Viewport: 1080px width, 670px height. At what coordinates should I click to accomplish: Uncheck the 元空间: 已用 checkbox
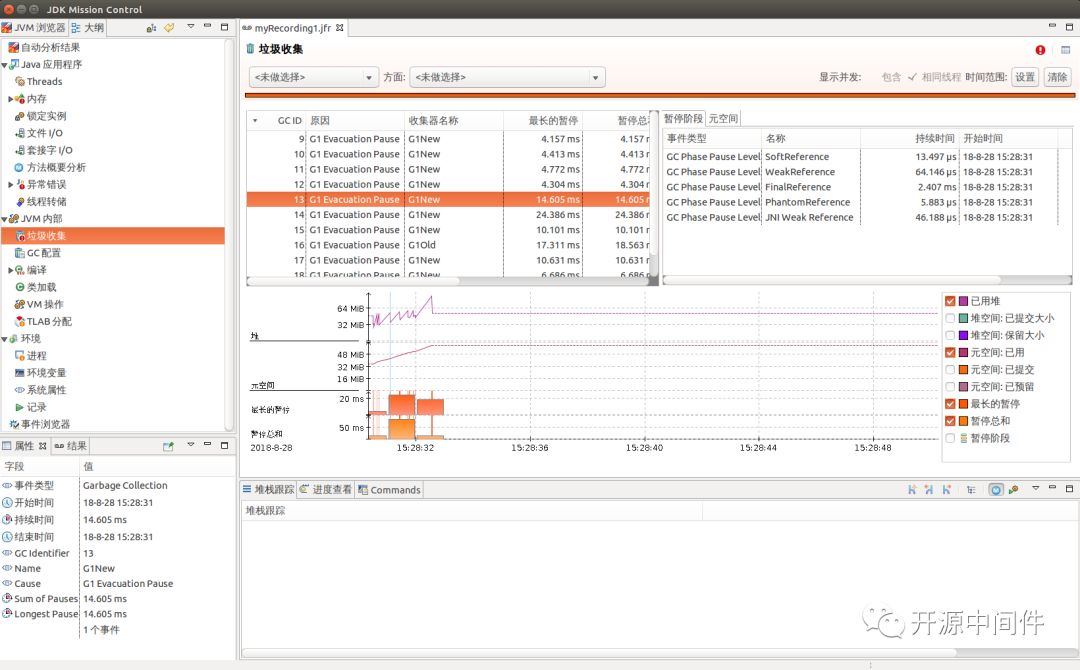point(951,353)
